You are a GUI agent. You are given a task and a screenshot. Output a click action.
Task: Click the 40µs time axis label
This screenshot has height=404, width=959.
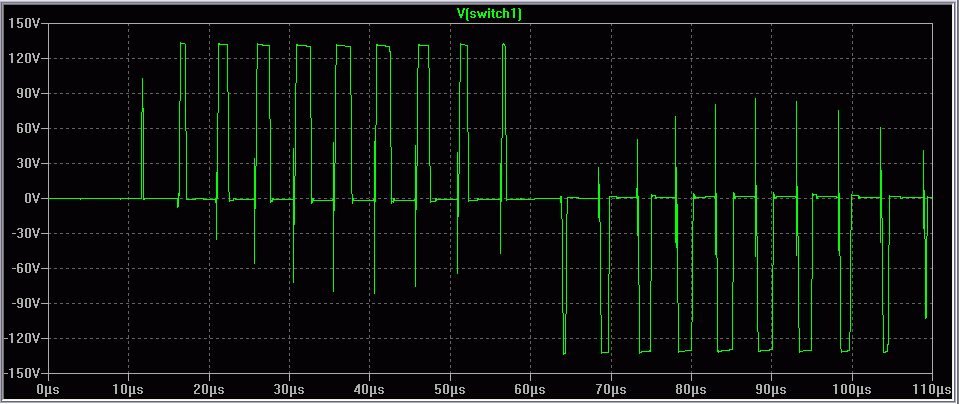369,389
